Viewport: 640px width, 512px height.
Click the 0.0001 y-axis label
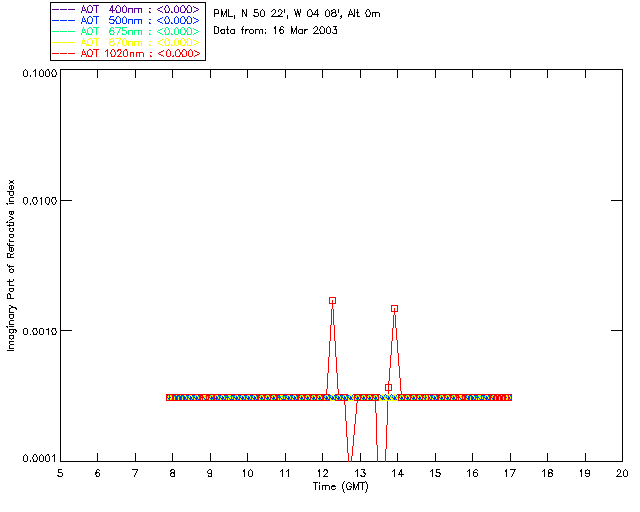[40, 459]
